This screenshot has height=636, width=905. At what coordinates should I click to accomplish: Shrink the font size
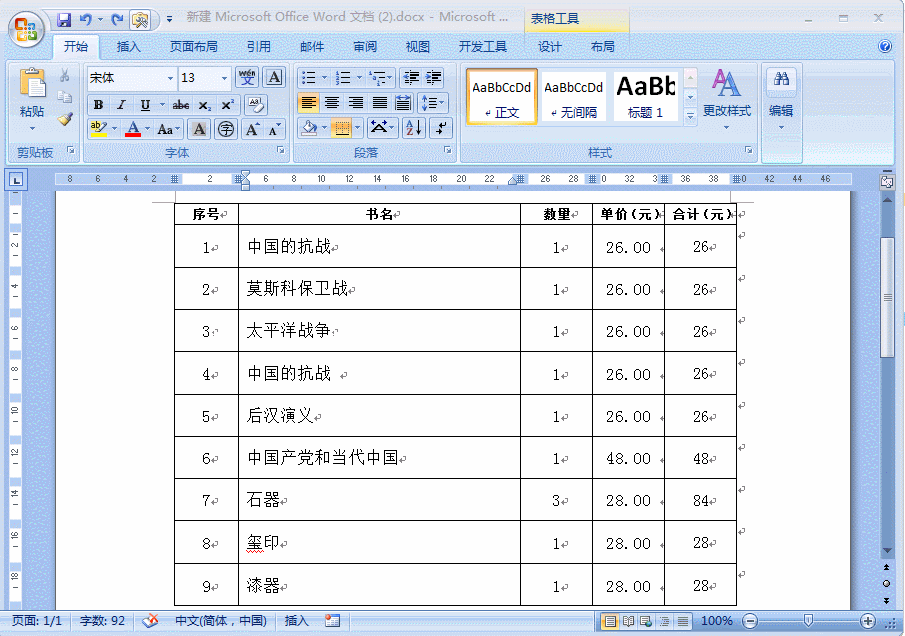click(275, 129)
